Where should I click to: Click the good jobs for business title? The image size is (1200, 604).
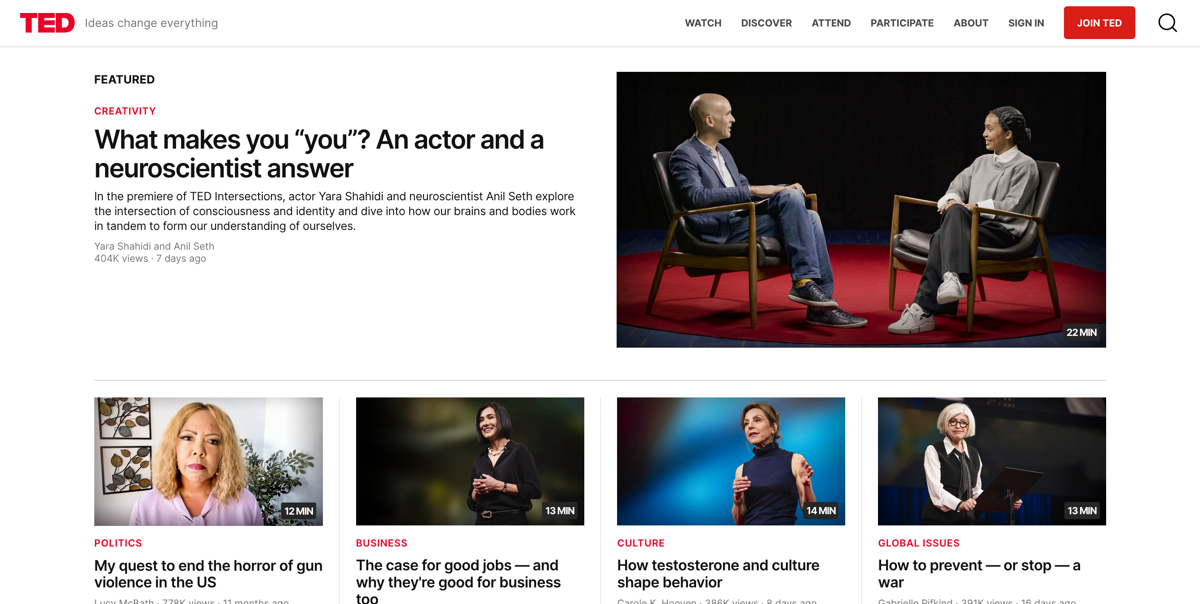457,581
